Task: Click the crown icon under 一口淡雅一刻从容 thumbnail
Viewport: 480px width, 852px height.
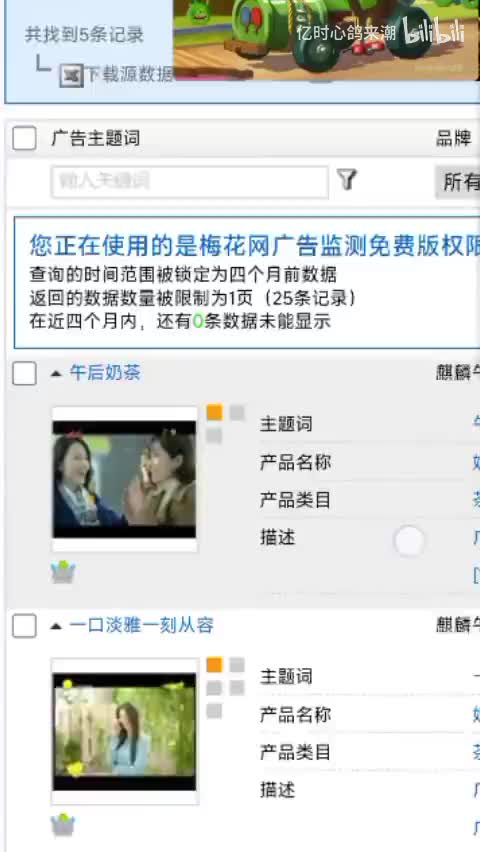Action: [x=63, y=825]
